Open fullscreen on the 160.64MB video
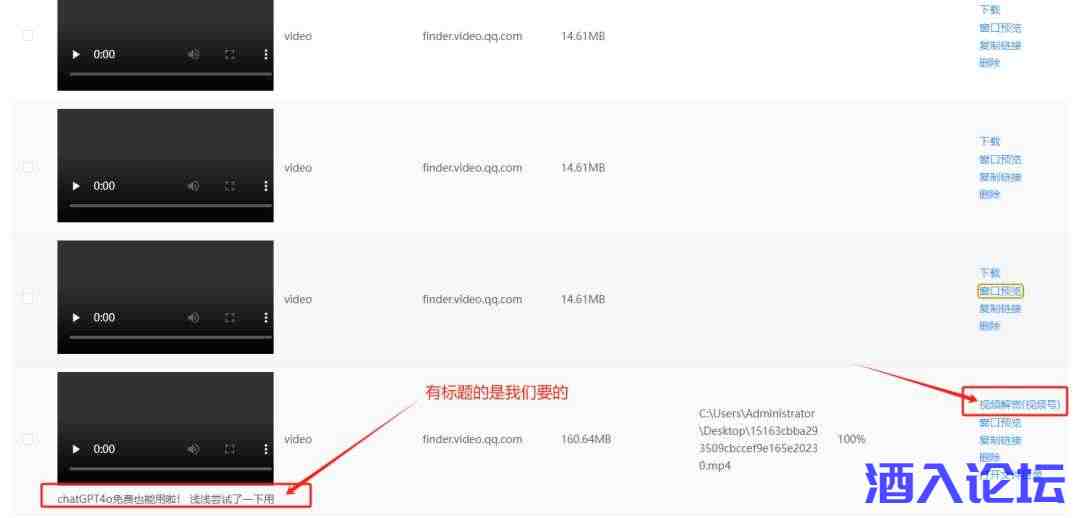Image resolution: width=1080 pixels, height=518 pixels. tap(230, 449)
